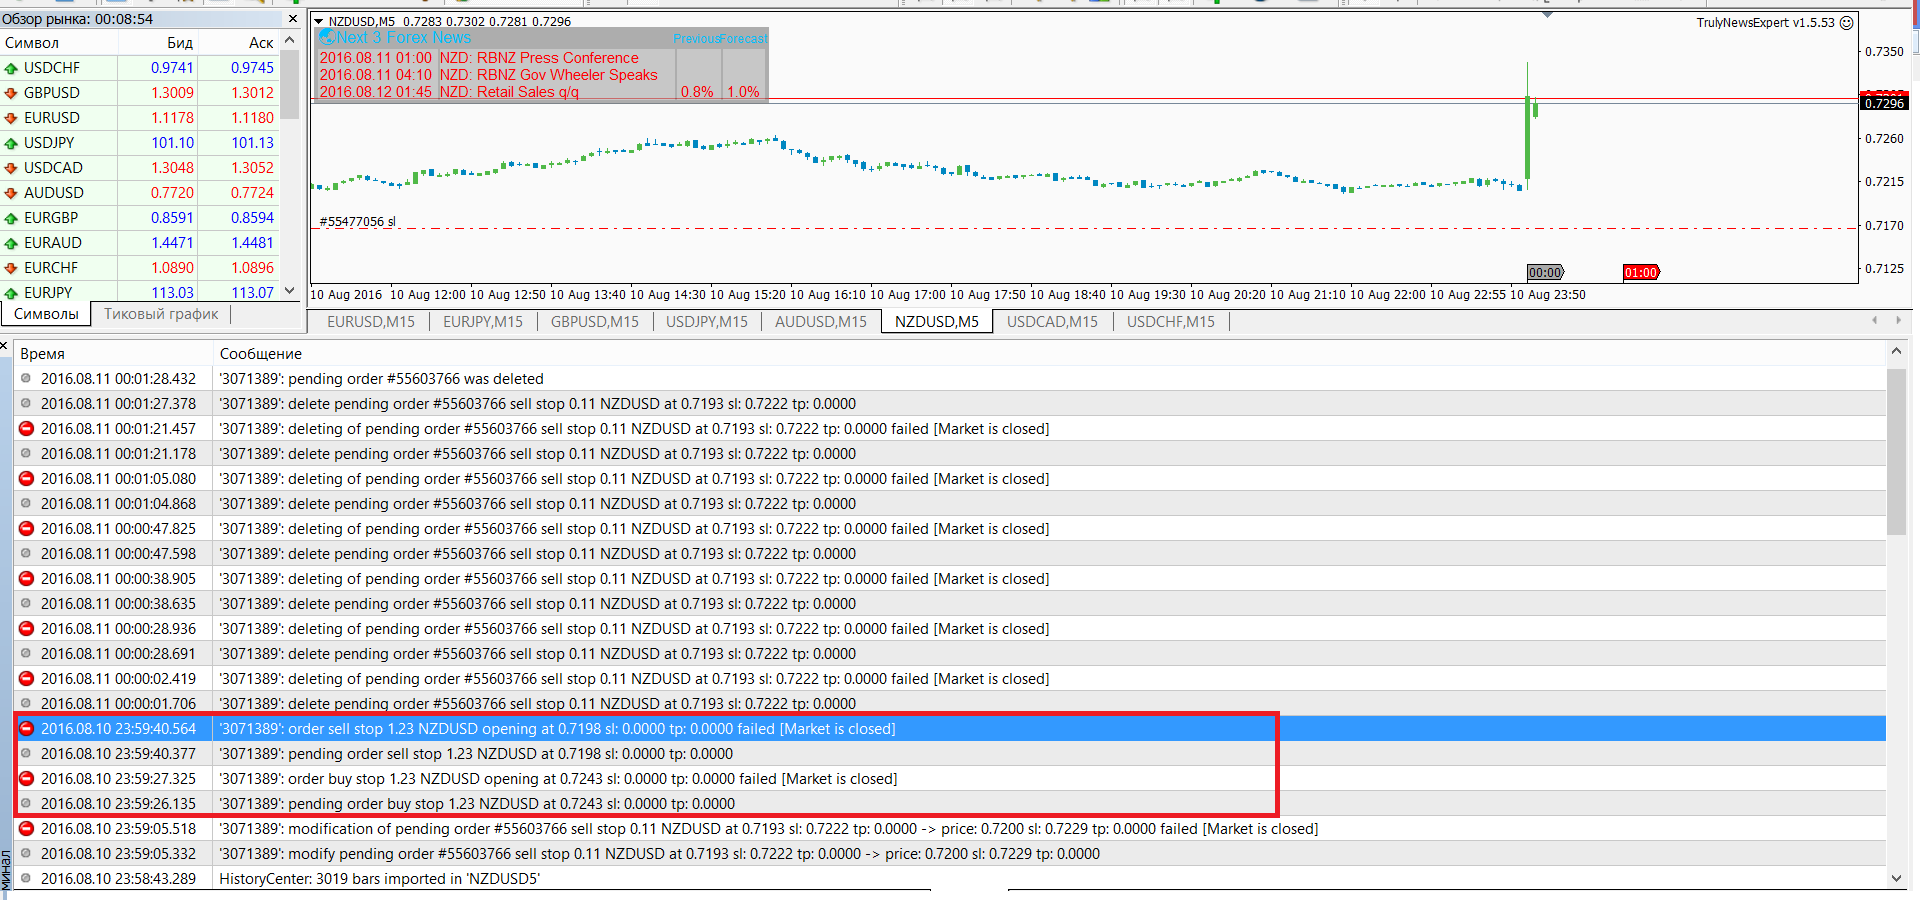This screenshot has height=900, width=1926.
Task: Close the Market Watch panel with its X
Action: point(293,19)
